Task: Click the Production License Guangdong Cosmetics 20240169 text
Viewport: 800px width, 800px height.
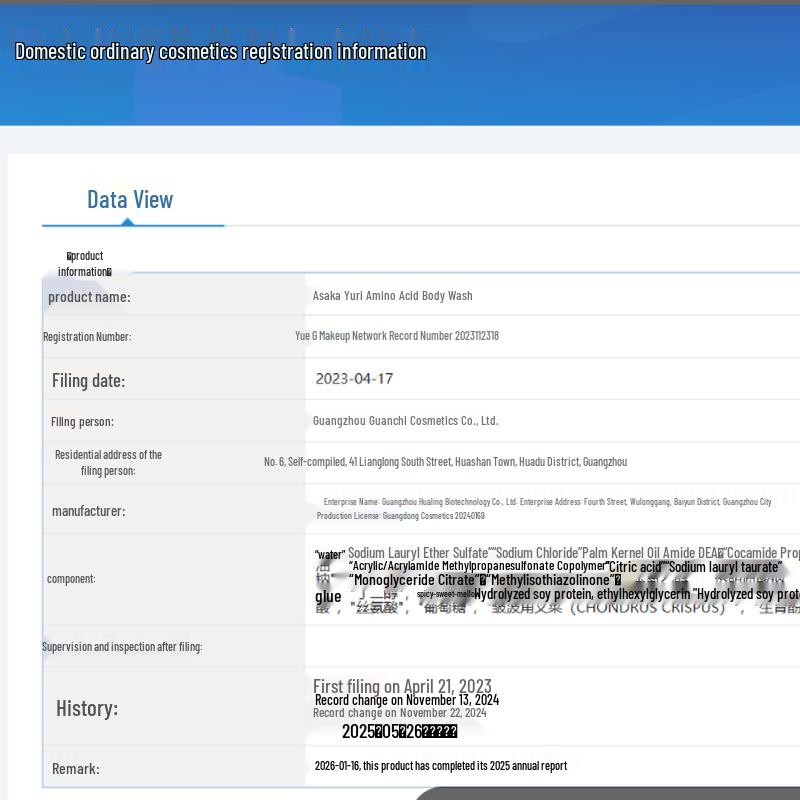Action: click(x=400, y=516)
